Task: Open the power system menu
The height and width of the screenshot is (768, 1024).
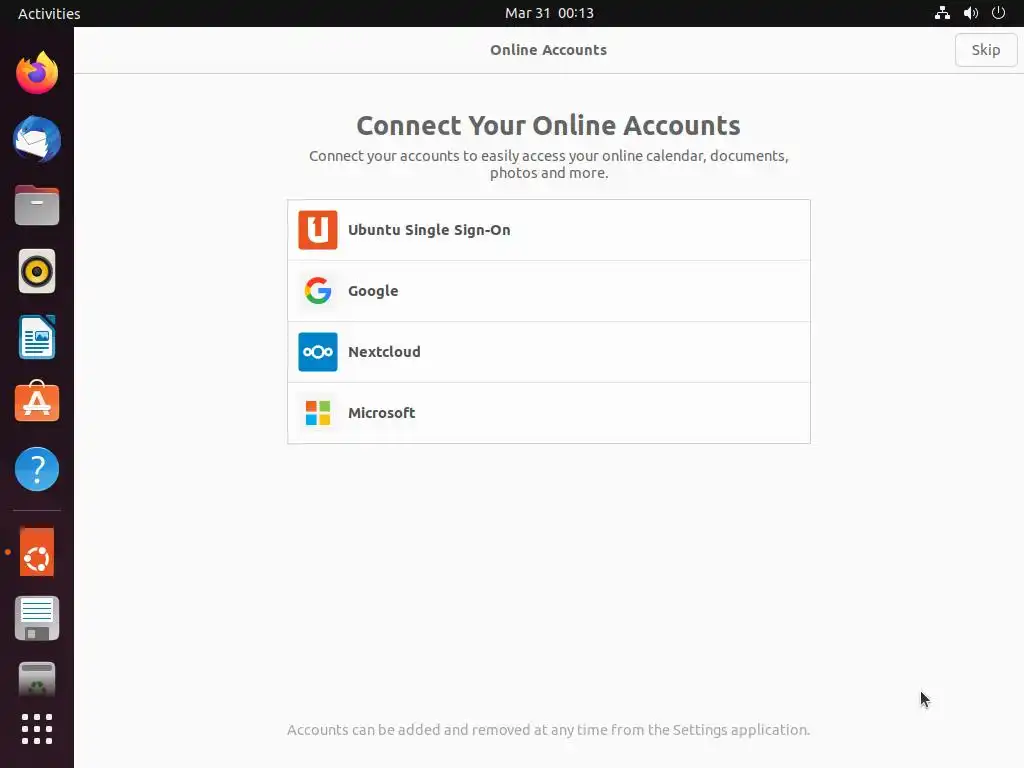Action: coord(999,13)
